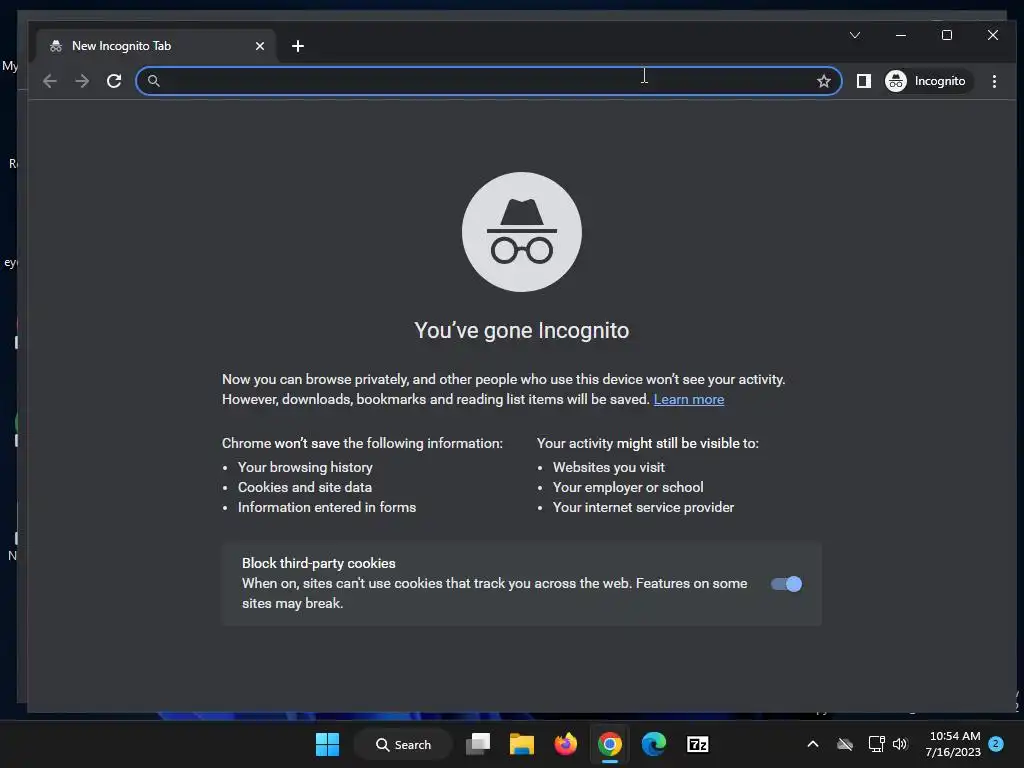Image resolution: width=1024 pixels, height=768 pixels.
Task: Open the side panel icon
Action: point(863,81)
